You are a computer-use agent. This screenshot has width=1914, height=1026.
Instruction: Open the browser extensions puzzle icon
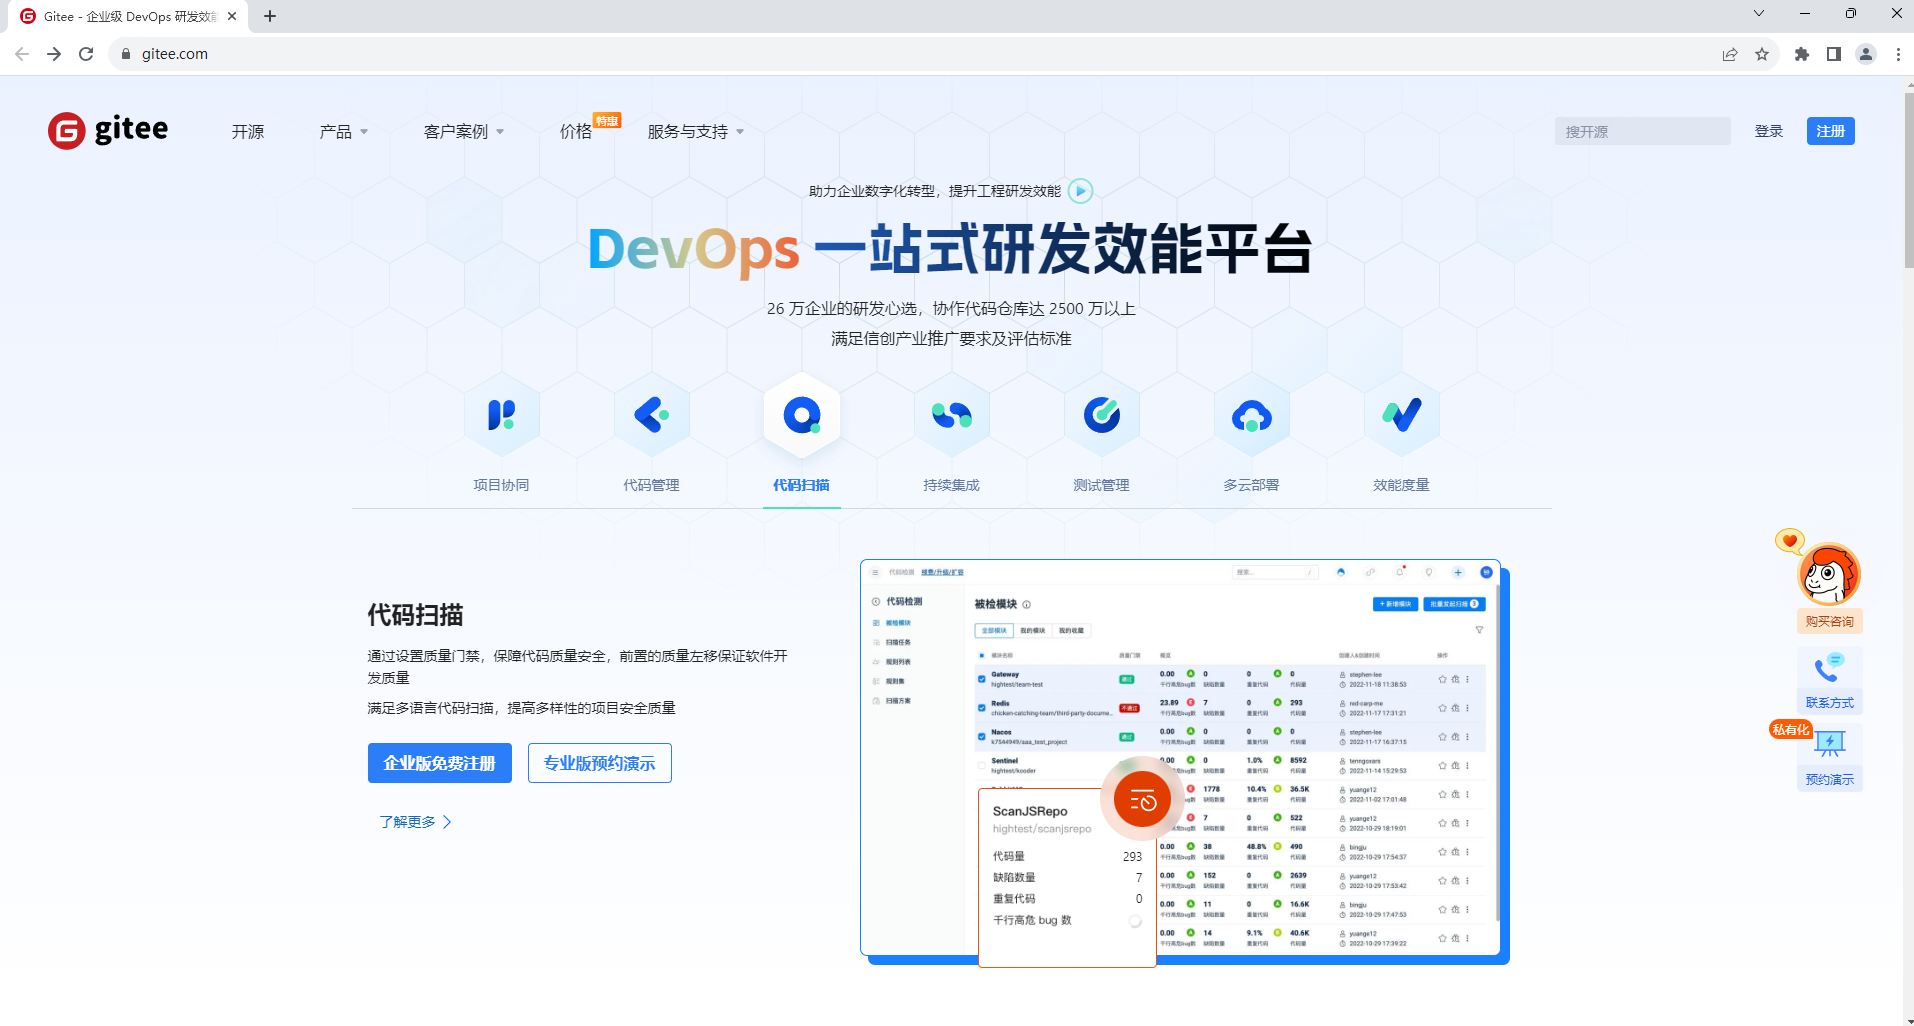point(1802,54)
